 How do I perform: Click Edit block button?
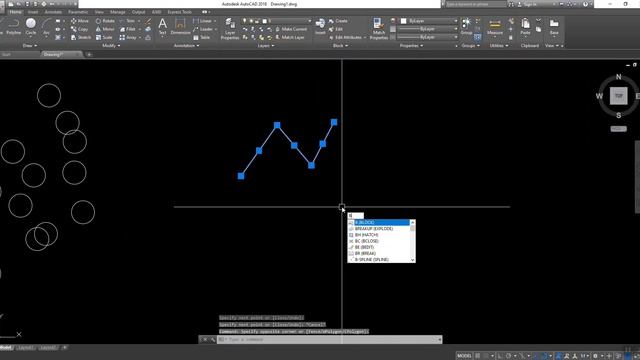[336, 29]
